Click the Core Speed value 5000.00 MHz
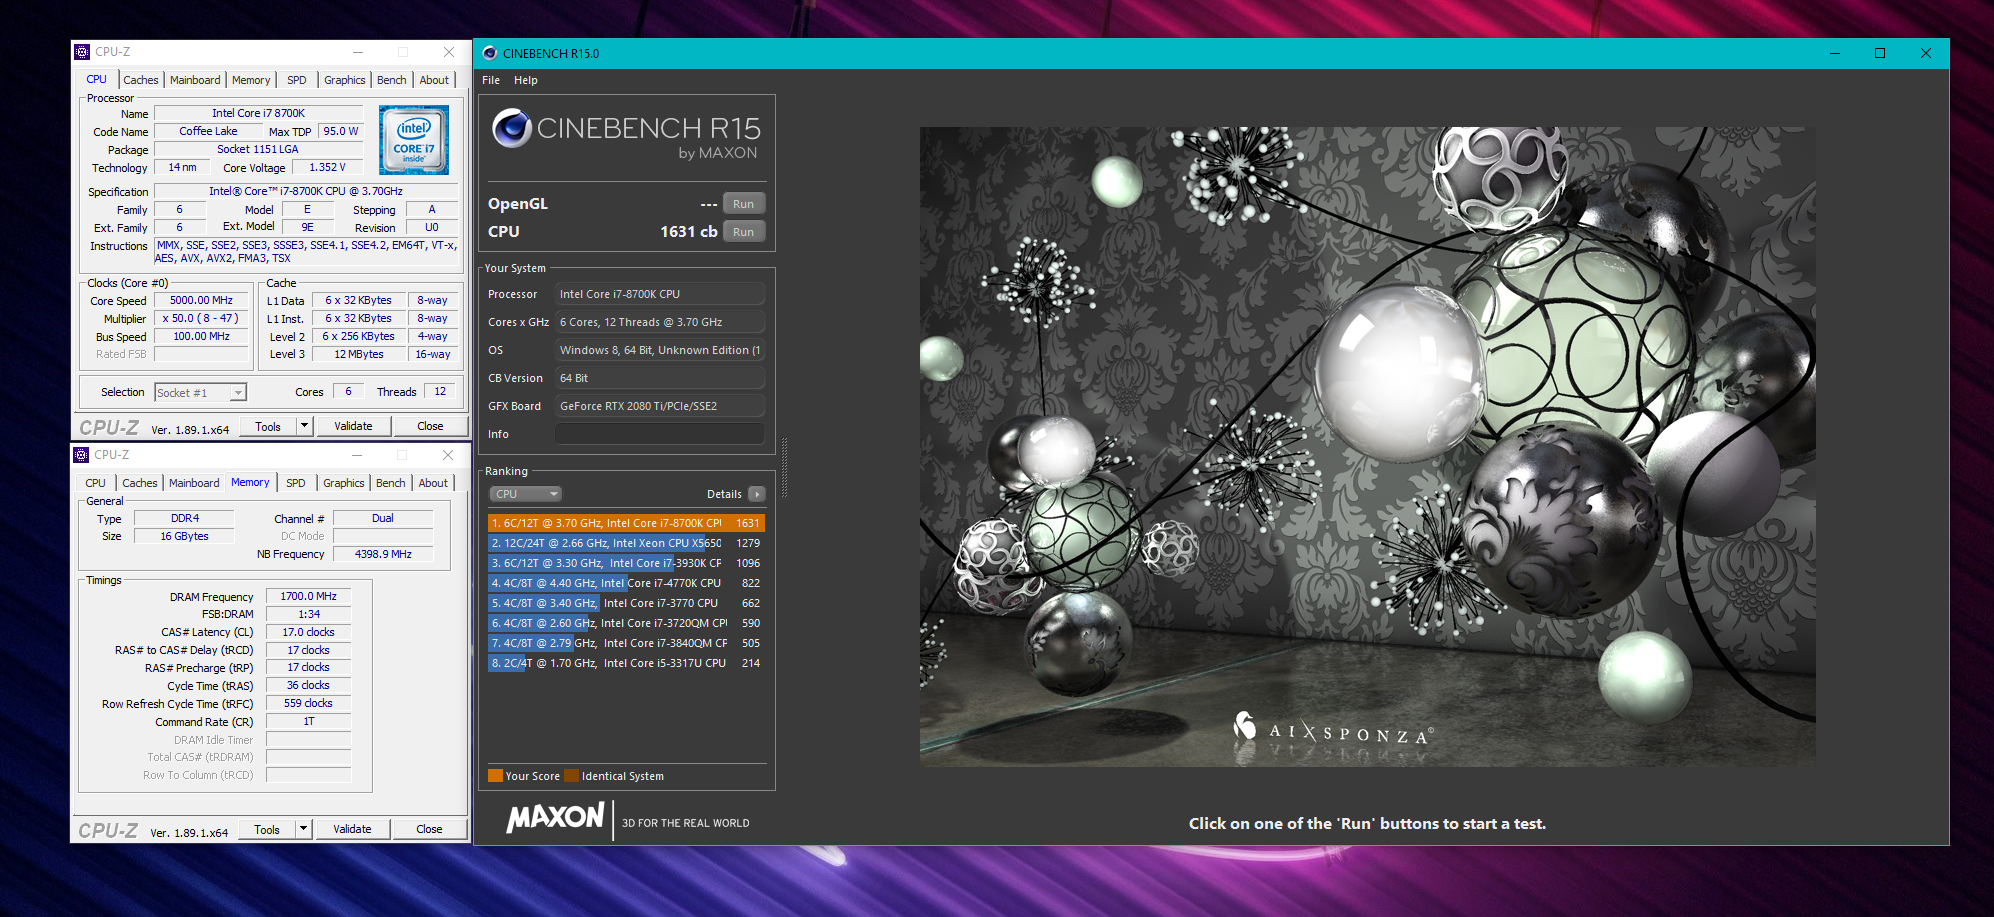Screen dimensions: 1994x917 coord(201,300)
